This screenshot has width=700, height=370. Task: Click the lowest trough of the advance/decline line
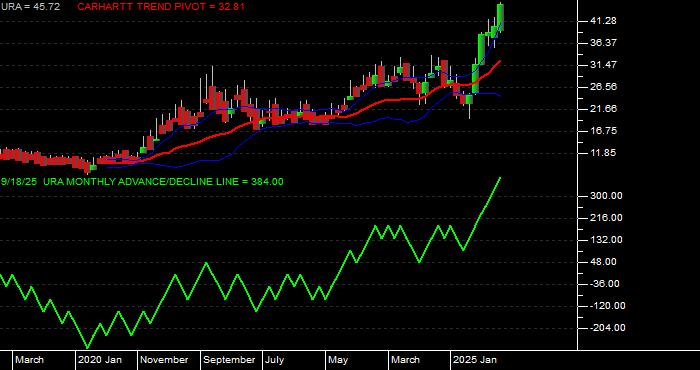tap(88, 347)
